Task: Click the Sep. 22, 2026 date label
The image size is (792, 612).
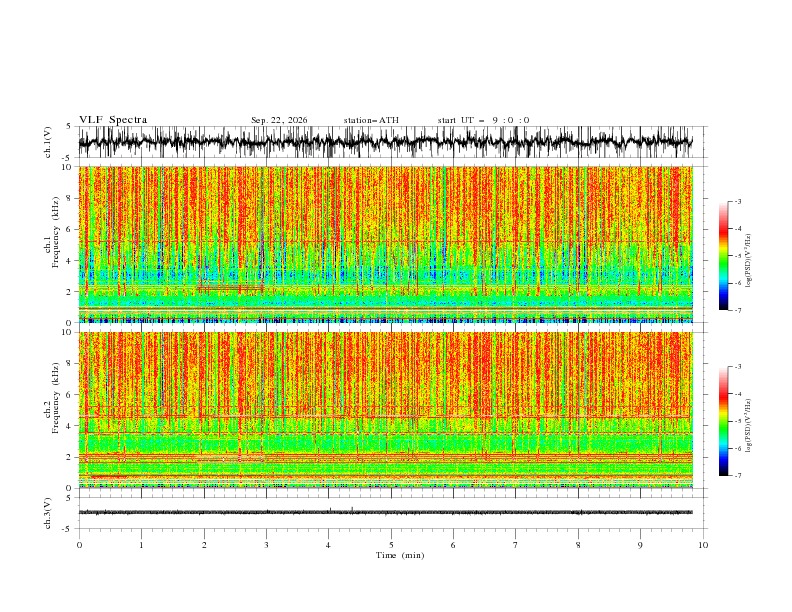Action: coord(279,120)
